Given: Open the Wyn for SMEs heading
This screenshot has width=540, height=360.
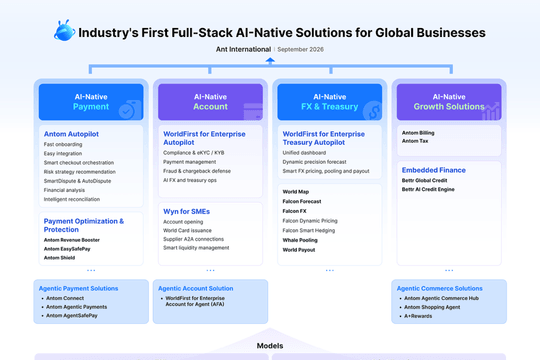Looking at the screenshot, I should [186, 212].
